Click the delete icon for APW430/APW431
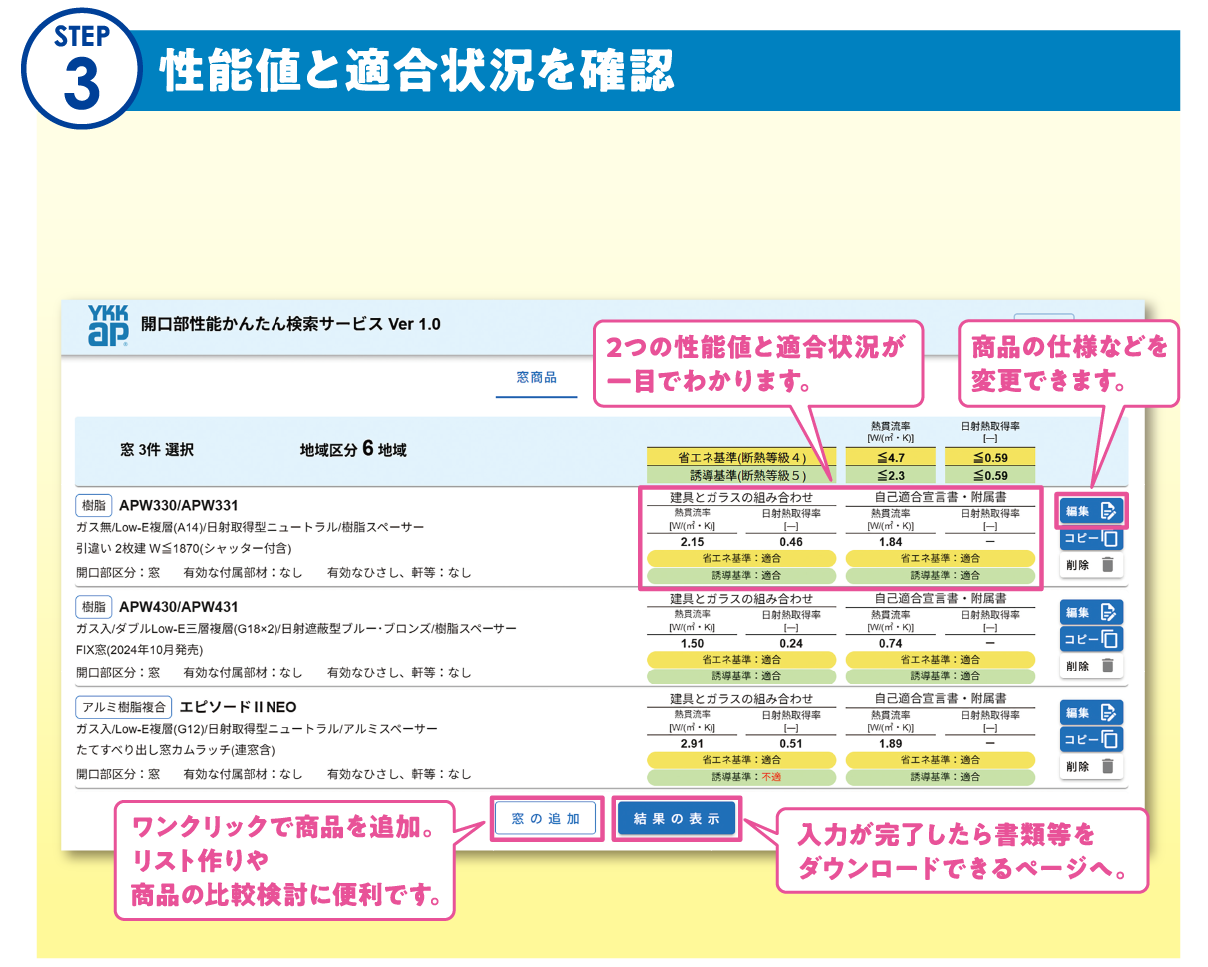This screenshot has width=1208, height=967. coord(1090,666)
